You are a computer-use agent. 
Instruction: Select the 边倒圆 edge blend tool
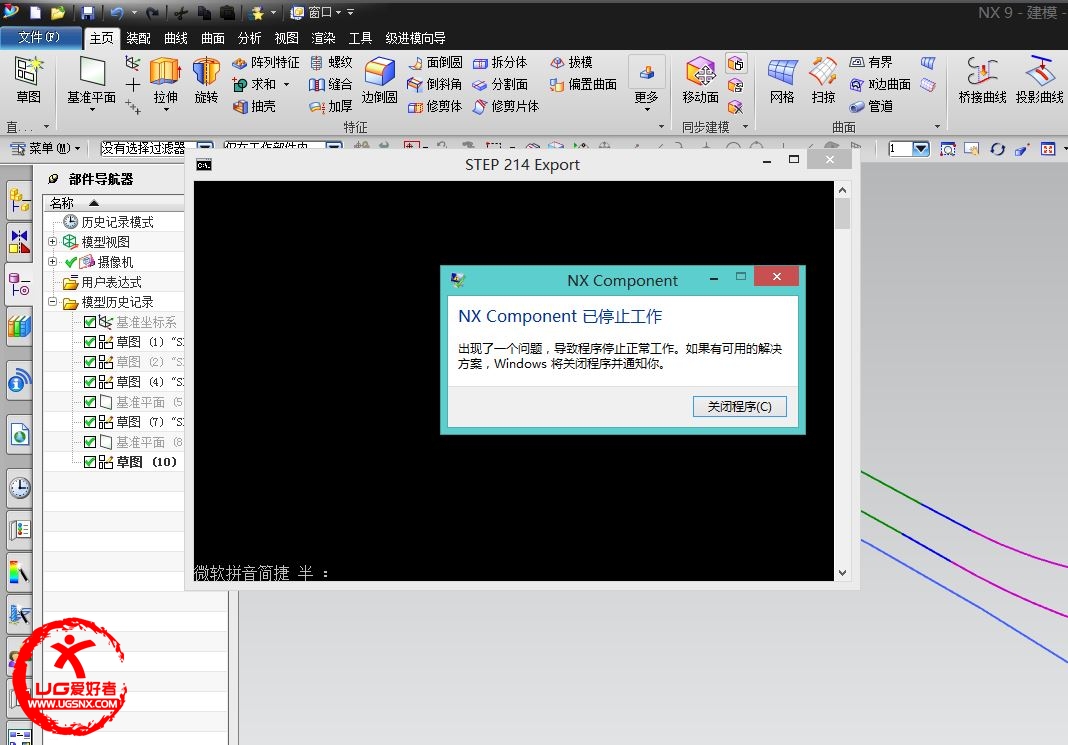[x=379, y=80]
